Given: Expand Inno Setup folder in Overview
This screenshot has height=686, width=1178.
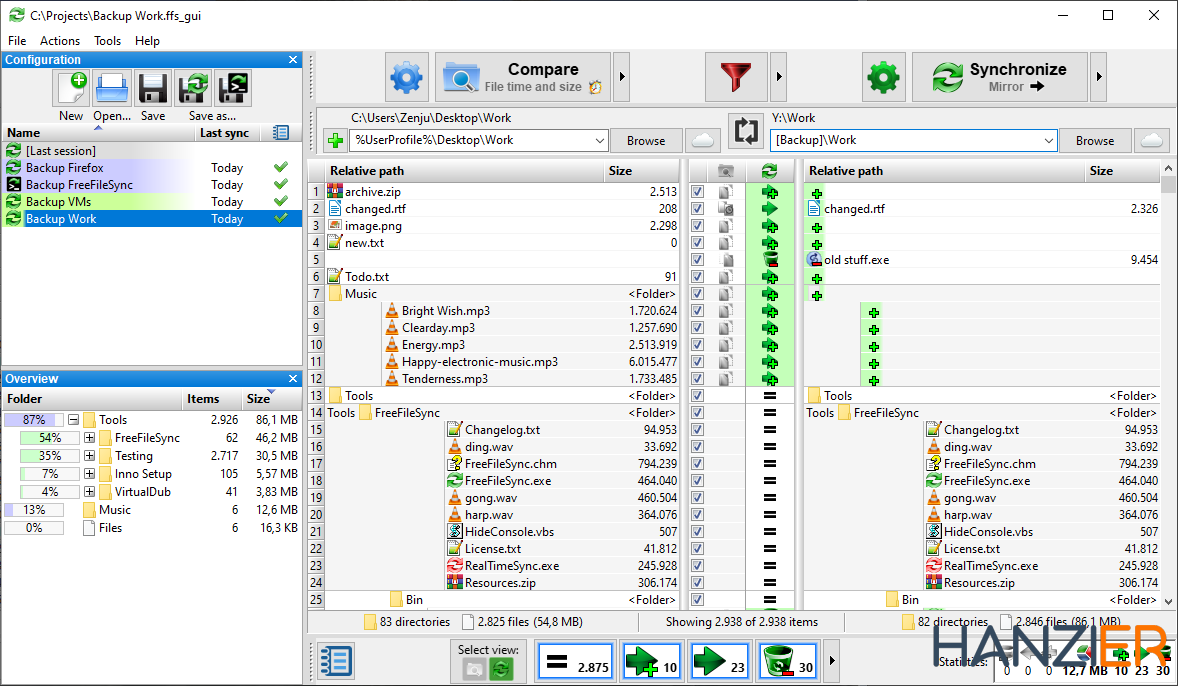Looking at the screenshot, I should click(89, 474).
